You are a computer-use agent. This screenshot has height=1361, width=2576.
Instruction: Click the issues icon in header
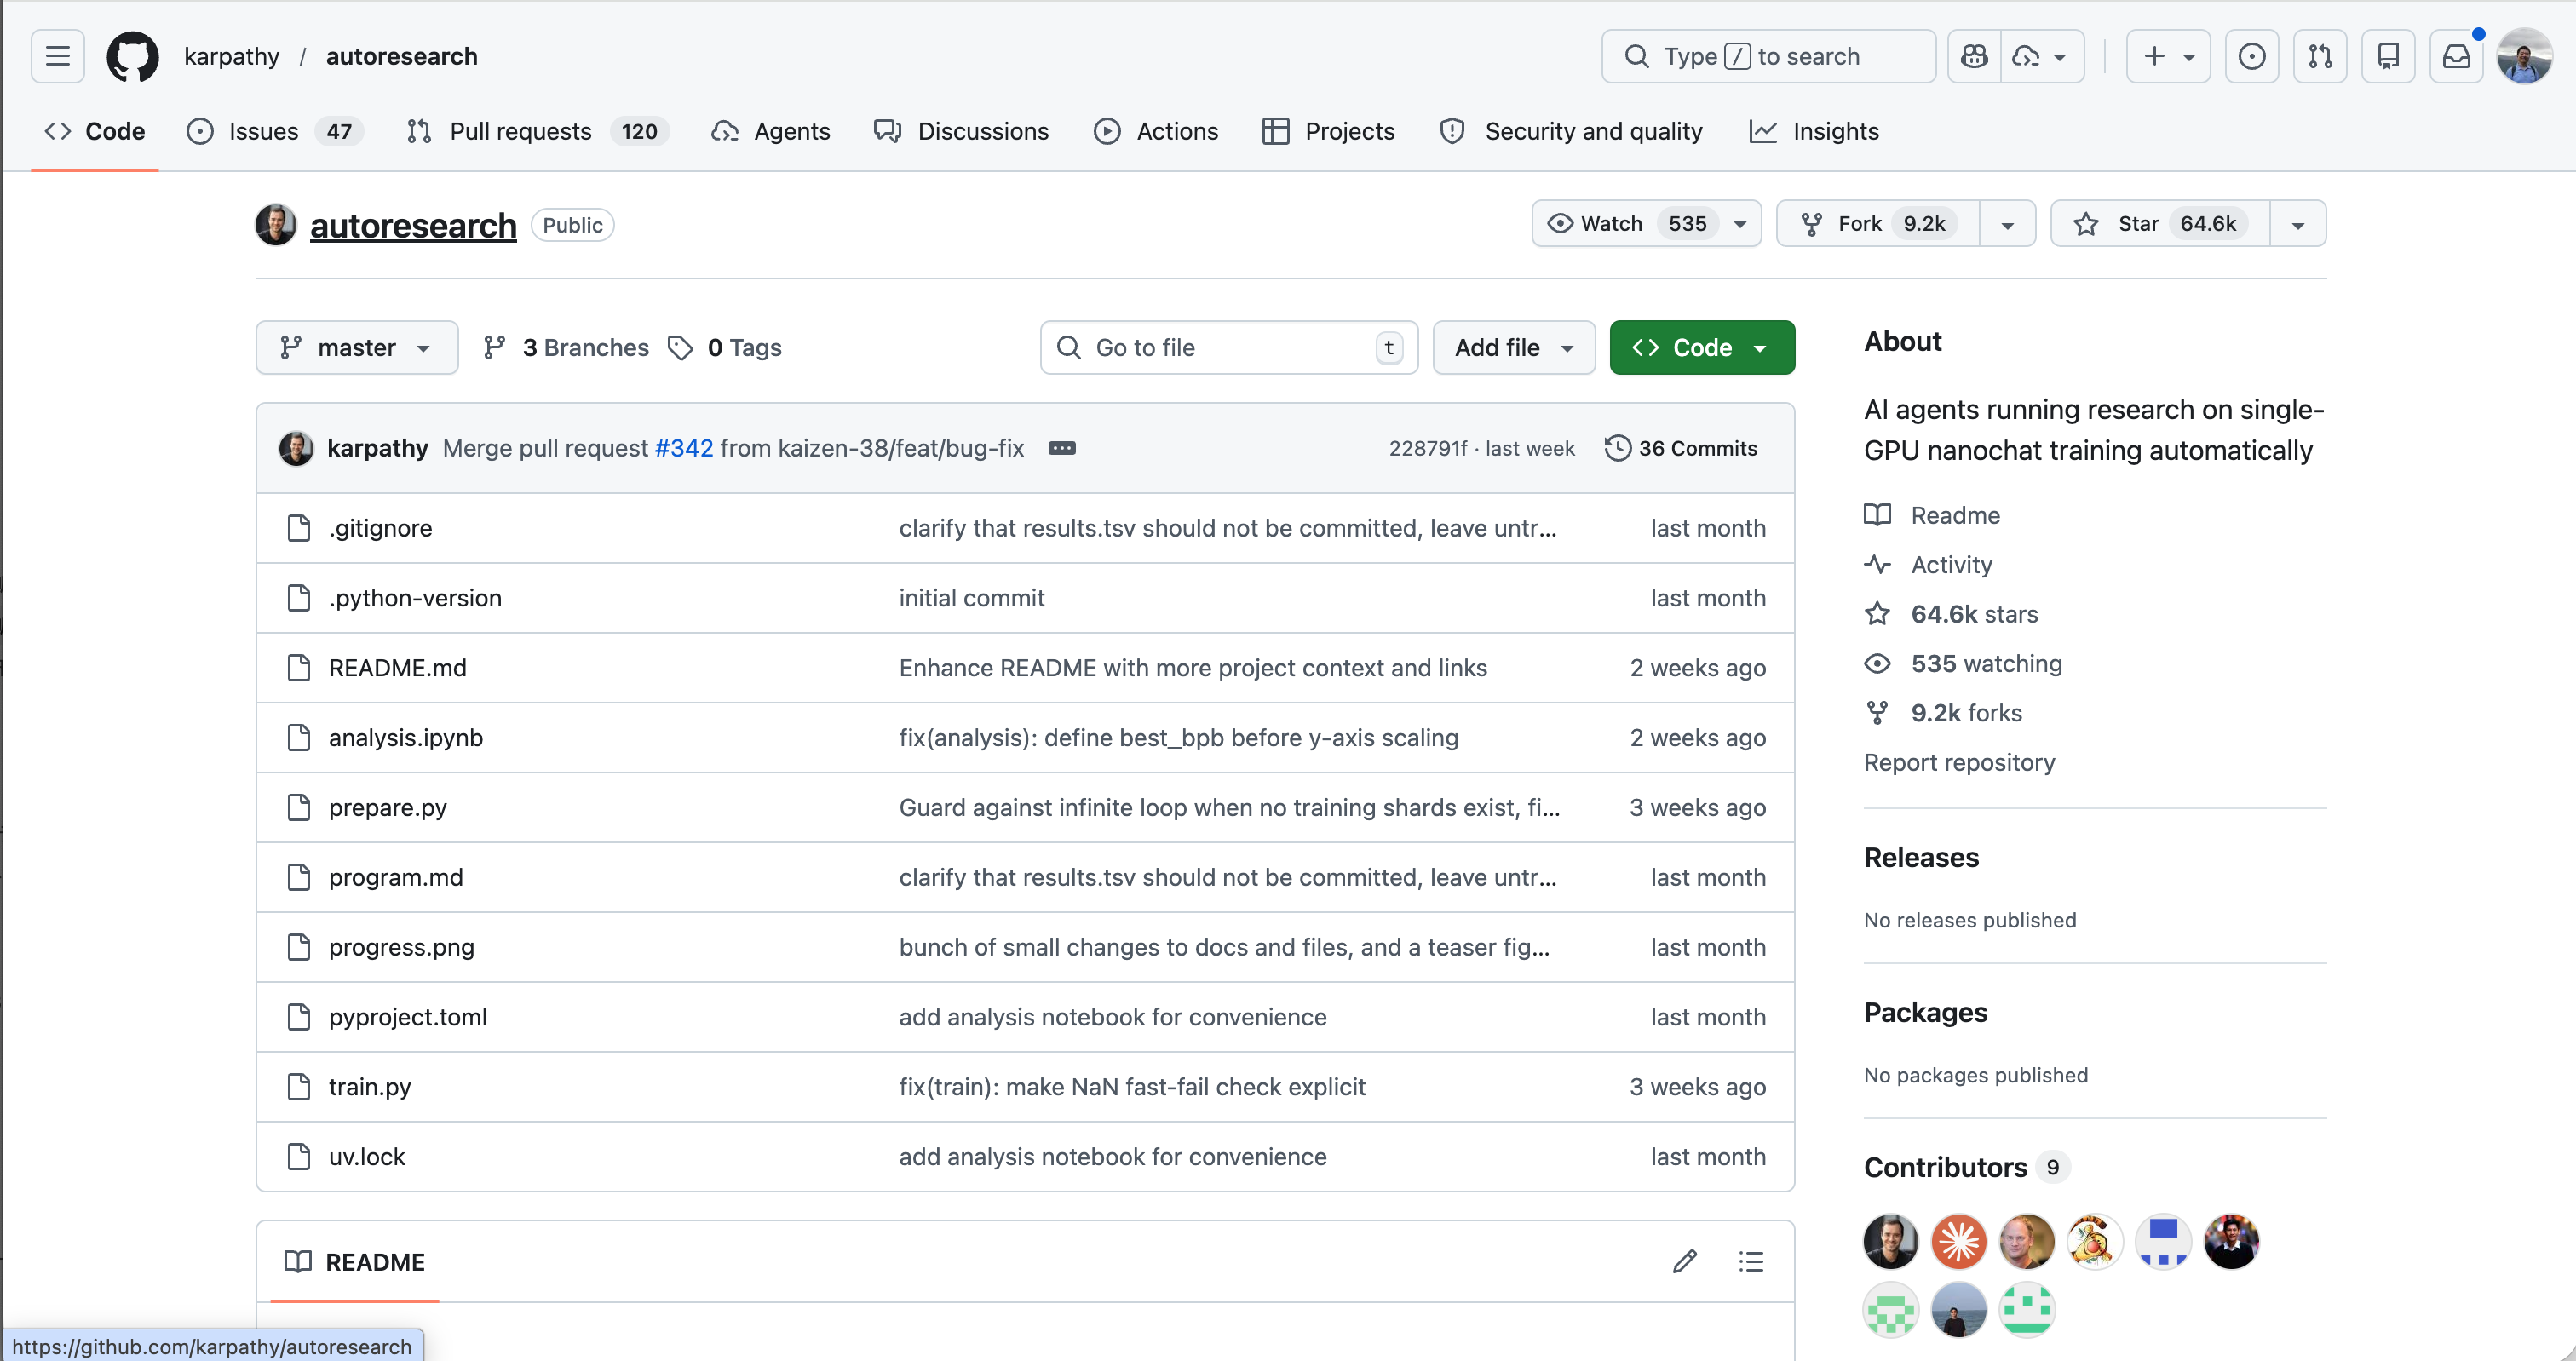coord(2251,56)
